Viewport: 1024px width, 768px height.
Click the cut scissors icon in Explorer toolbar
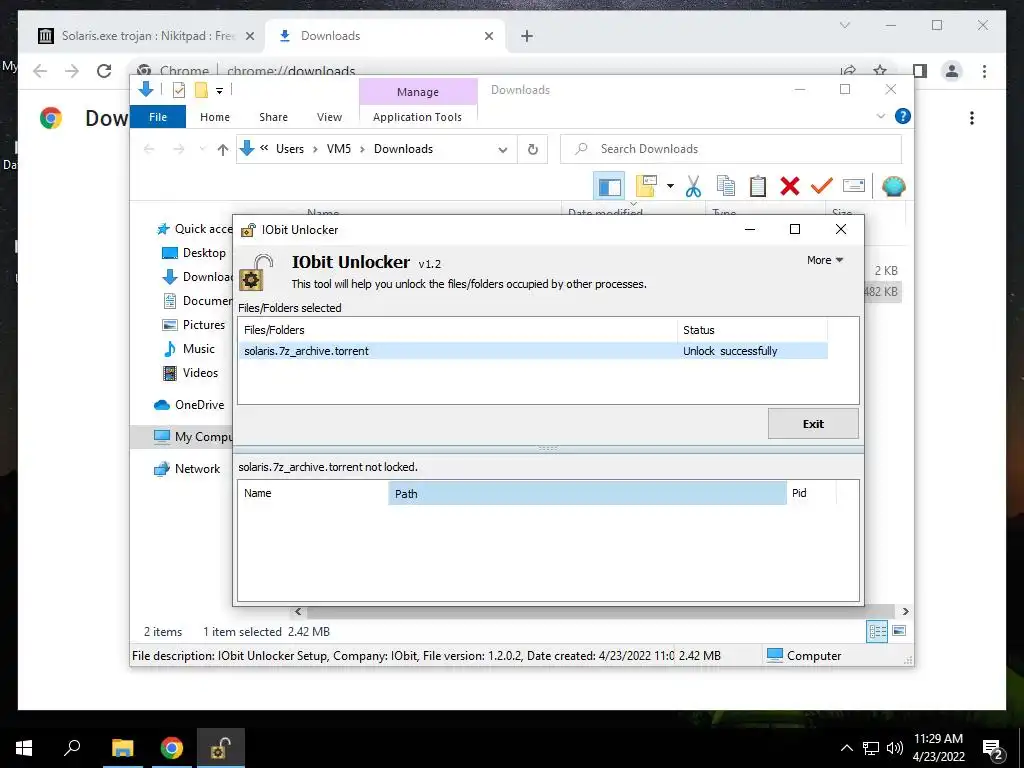[x=693, y=186]
